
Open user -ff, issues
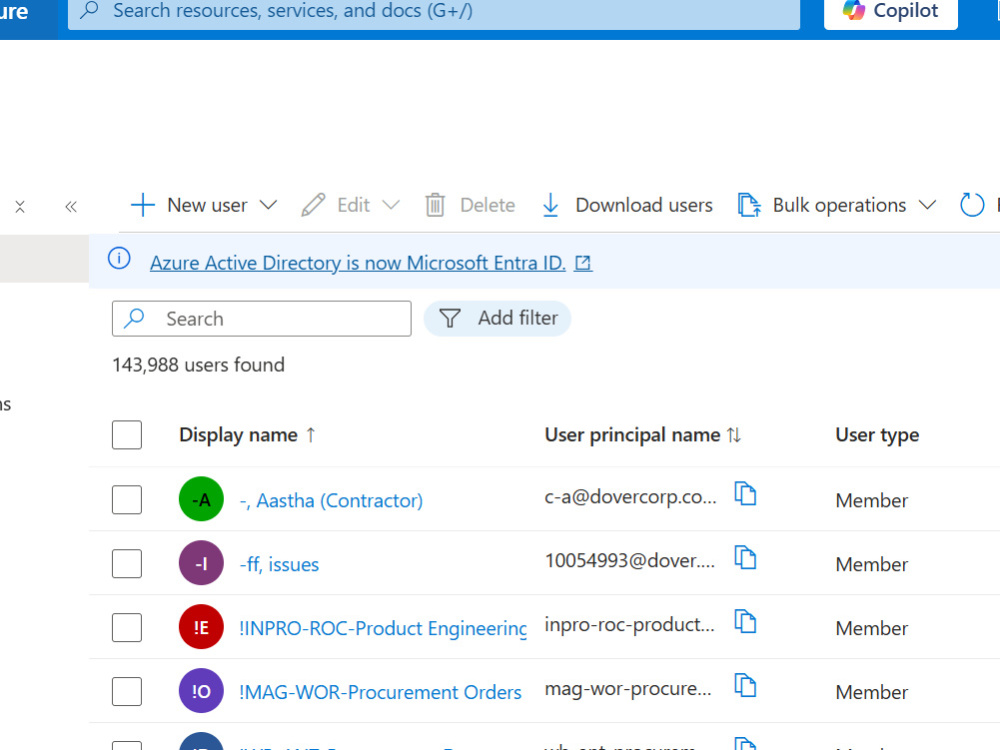pos(279,564)
